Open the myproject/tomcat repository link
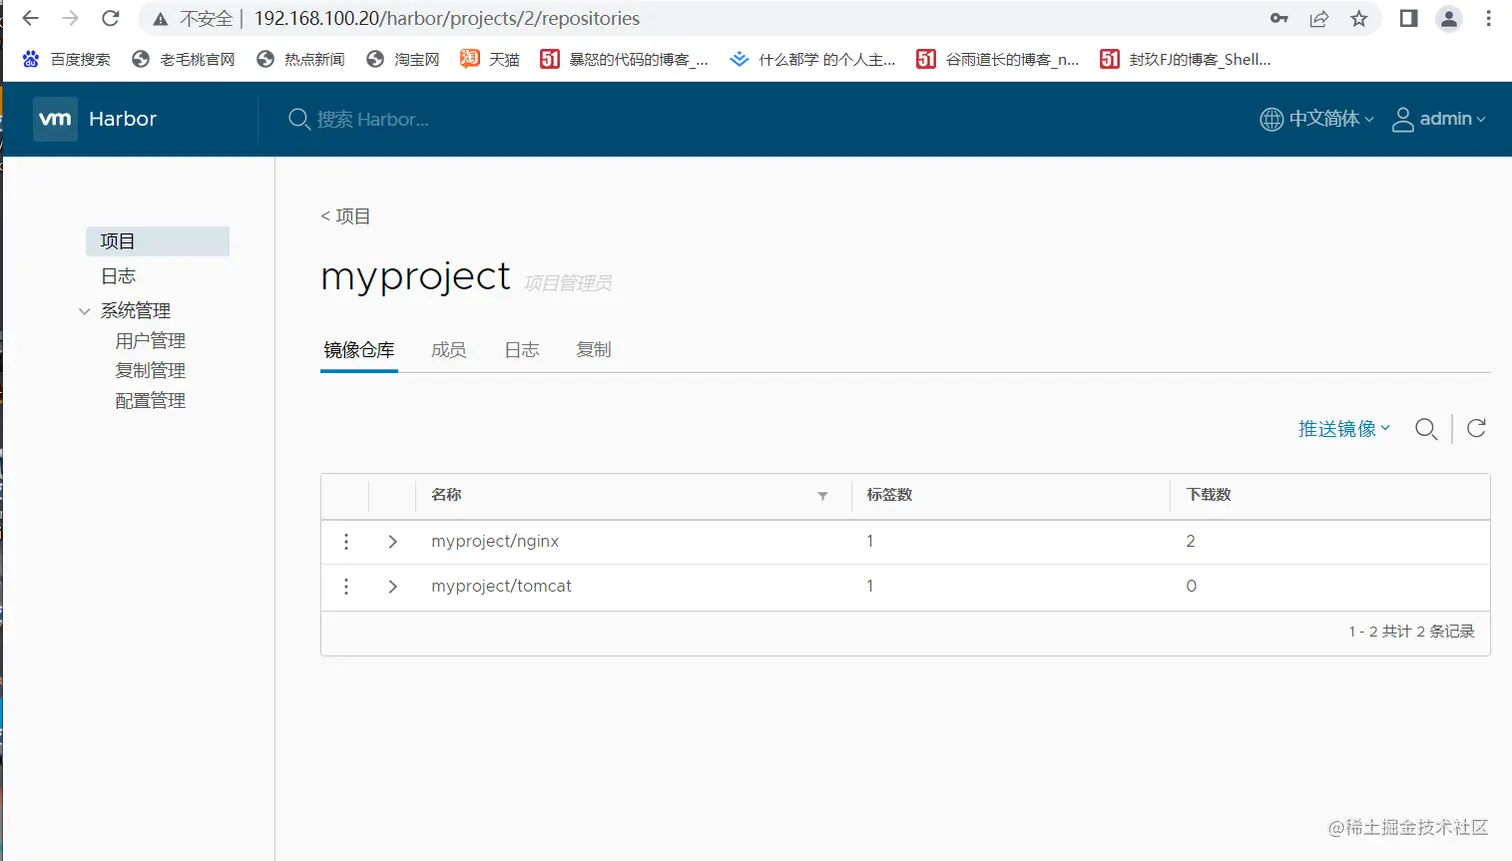The width and height of the screenshot is (1512, 861). (x=501, y=586)
